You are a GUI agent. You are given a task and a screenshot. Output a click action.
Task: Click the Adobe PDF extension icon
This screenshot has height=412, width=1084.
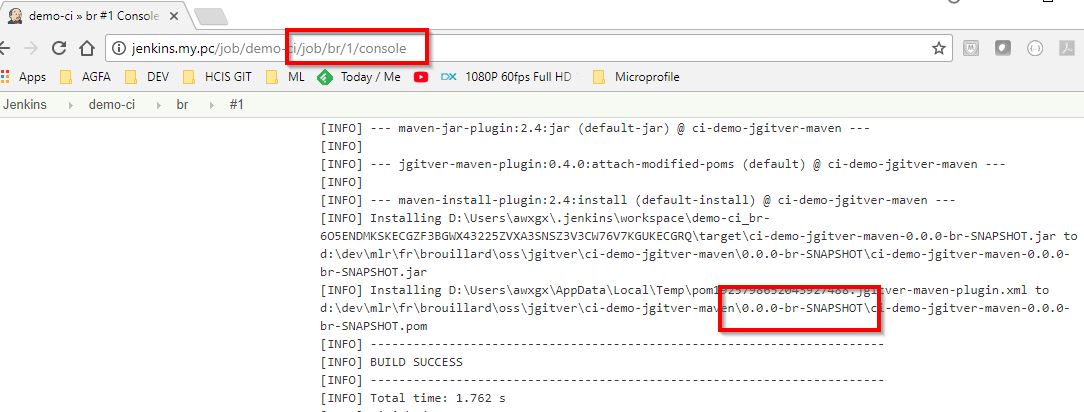point(1069,48)
